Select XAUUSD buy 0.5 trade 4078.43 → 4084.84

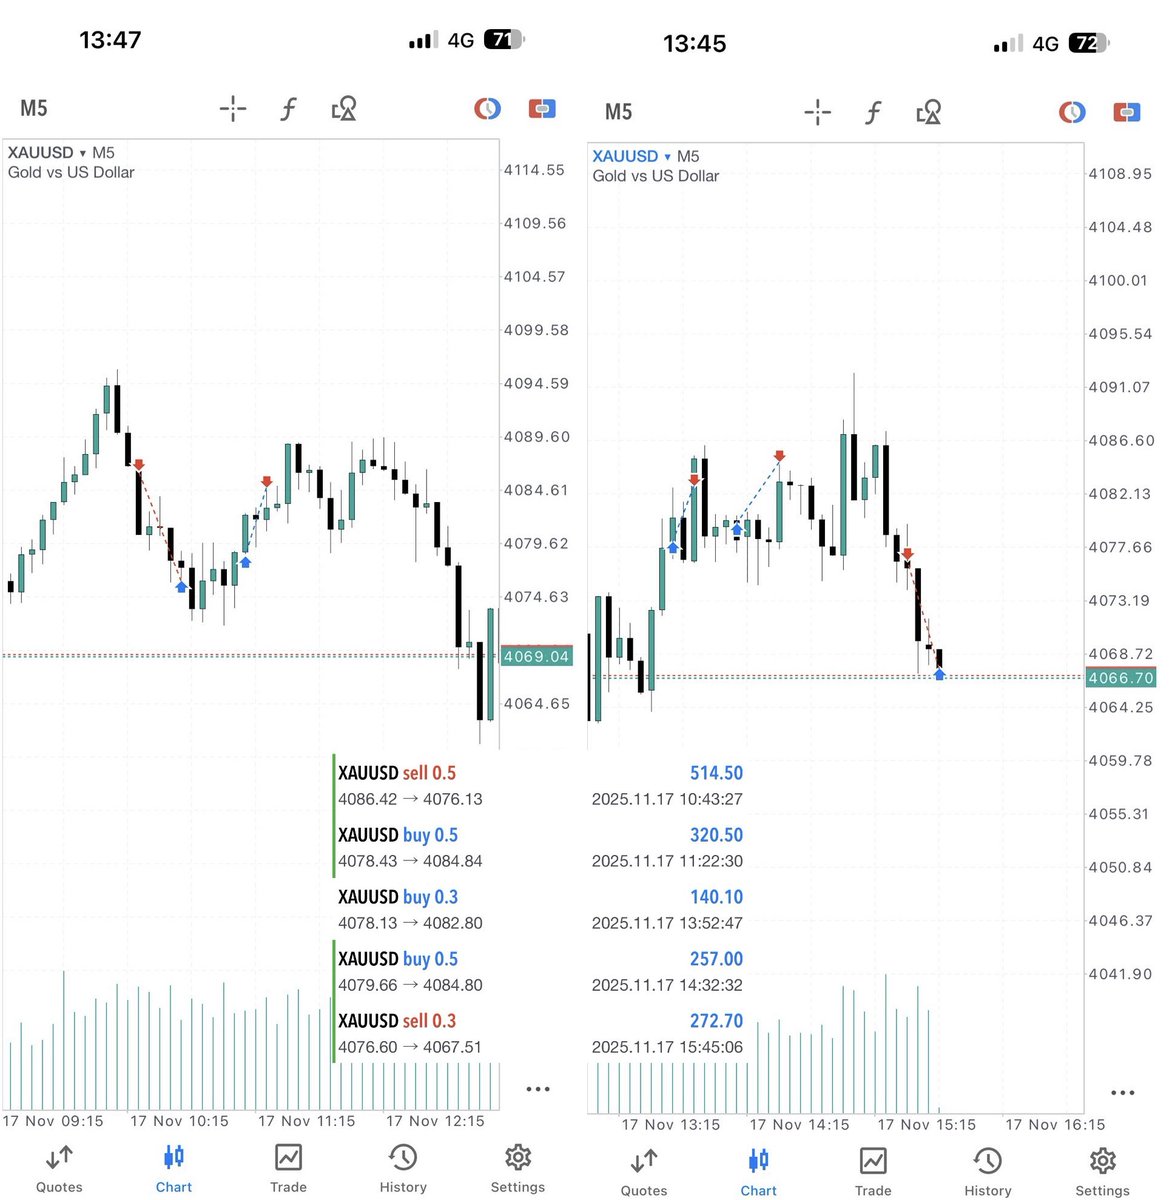coord(410,847)
